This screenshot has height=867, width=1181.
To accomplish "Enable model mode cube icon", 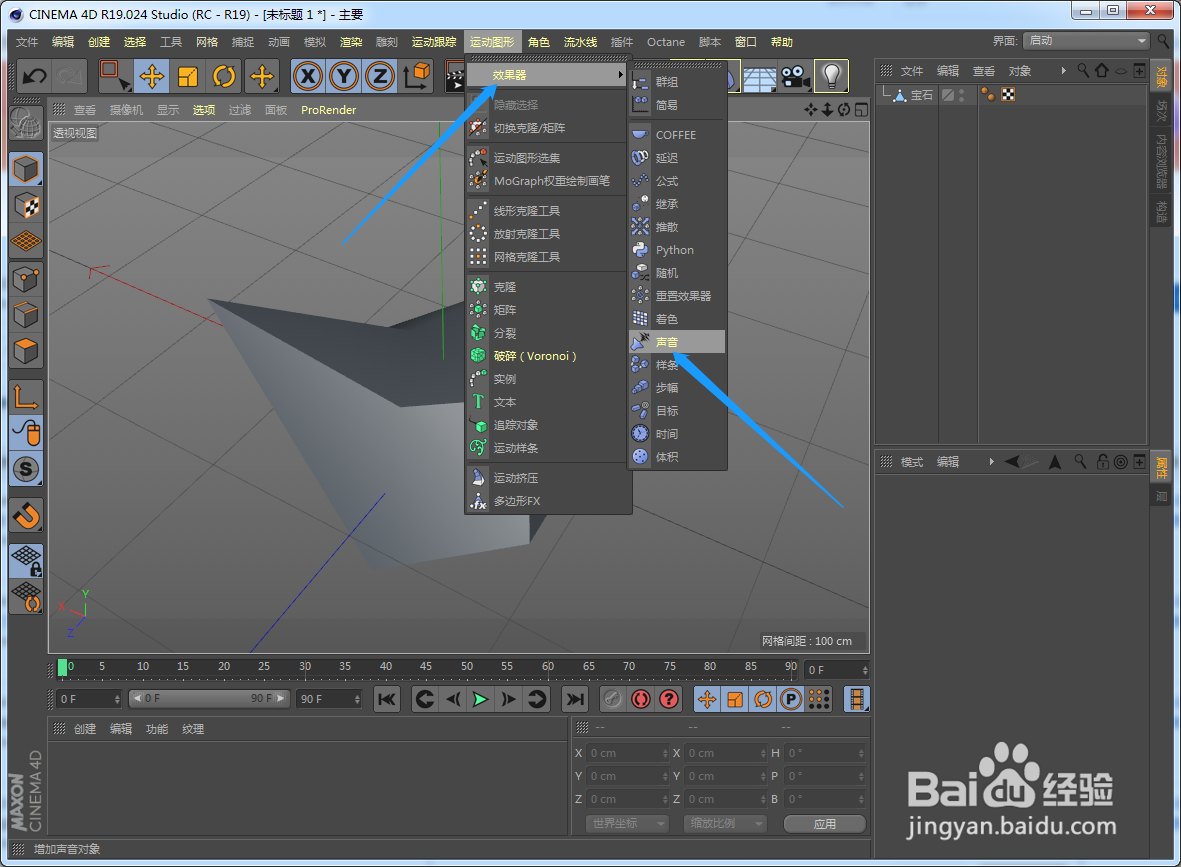I will tap(26, 169).
